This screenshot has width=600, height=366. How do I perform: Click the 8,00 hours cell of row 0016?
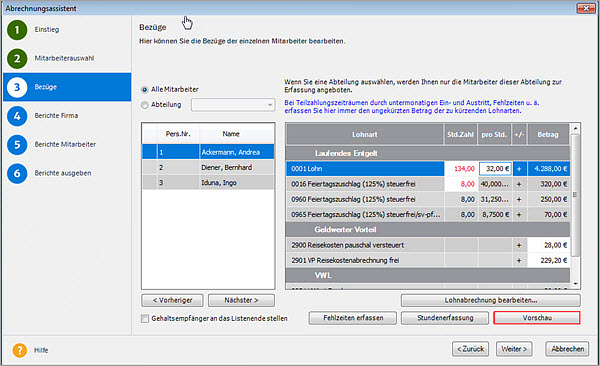click(x=461, y=184)
